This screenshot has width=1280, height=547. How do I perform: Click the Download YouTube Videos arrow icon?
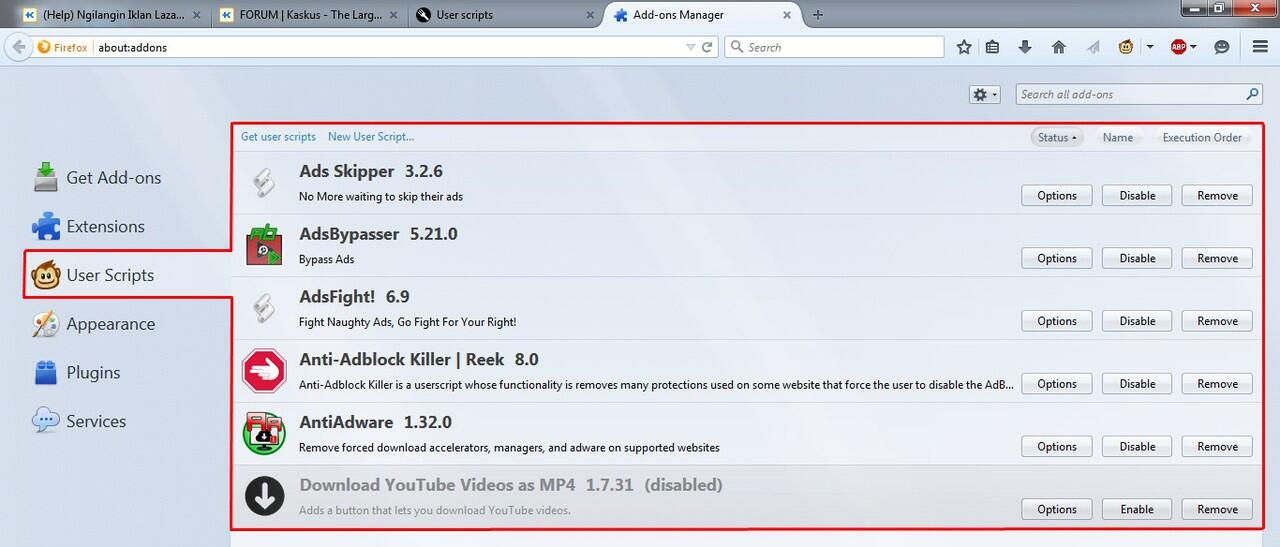[x=265, y=496]
